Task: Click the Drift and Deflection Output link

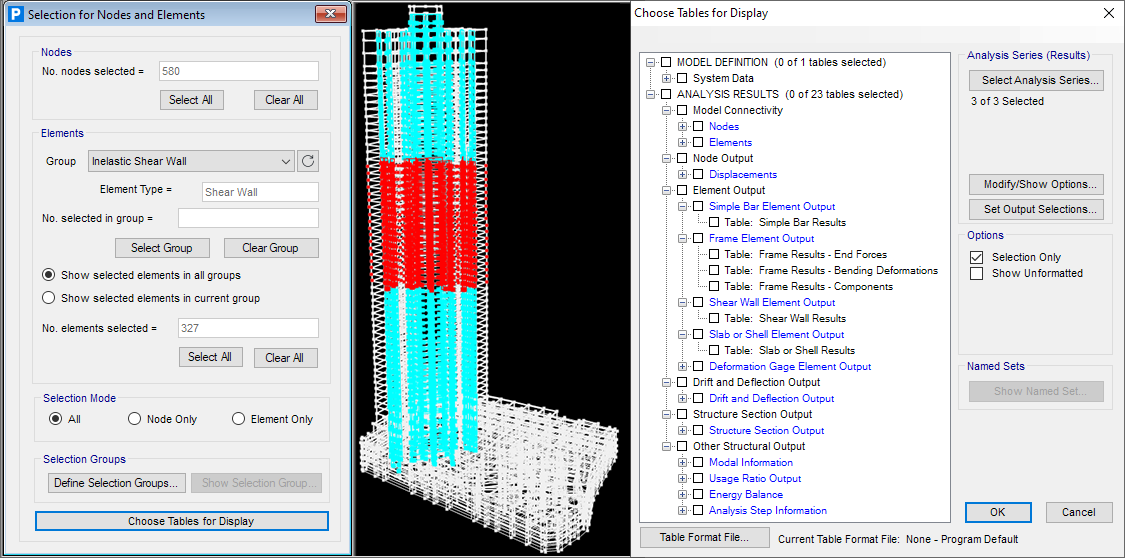Action: [x=771, y=398]
